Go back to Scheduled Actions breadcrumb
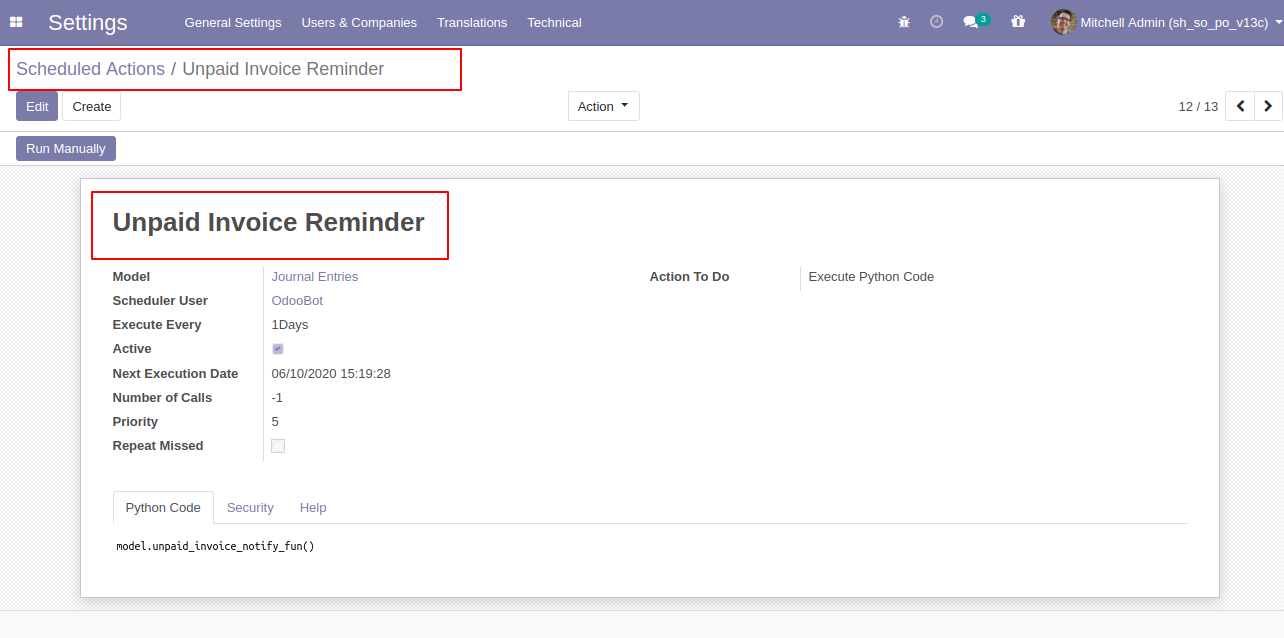Viewport: 1284px width, 638px height. pos(90,69)
